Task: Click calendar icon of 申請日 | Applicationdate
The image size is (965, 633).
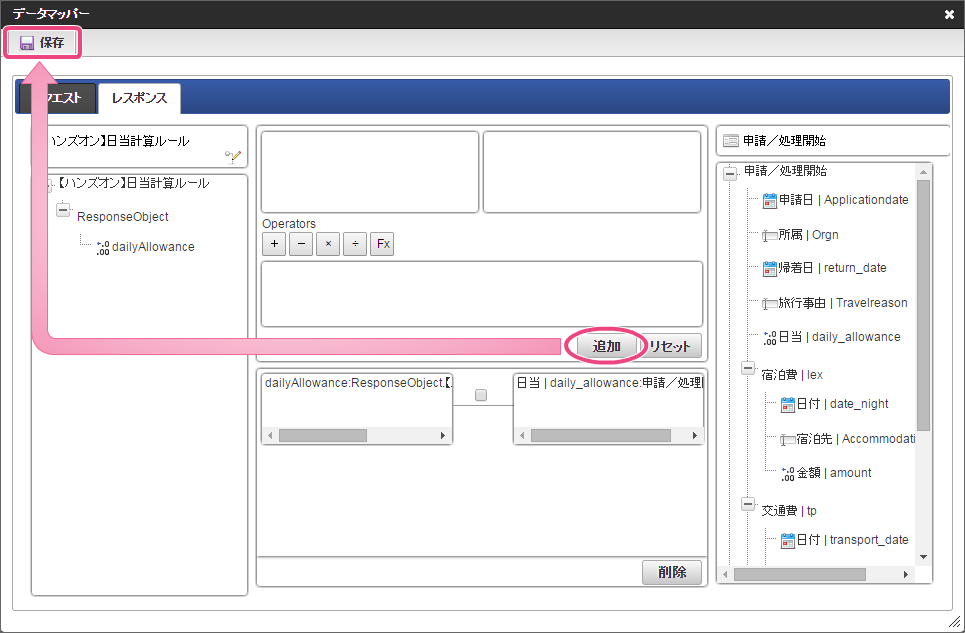Action: click(x=769, y=201)
